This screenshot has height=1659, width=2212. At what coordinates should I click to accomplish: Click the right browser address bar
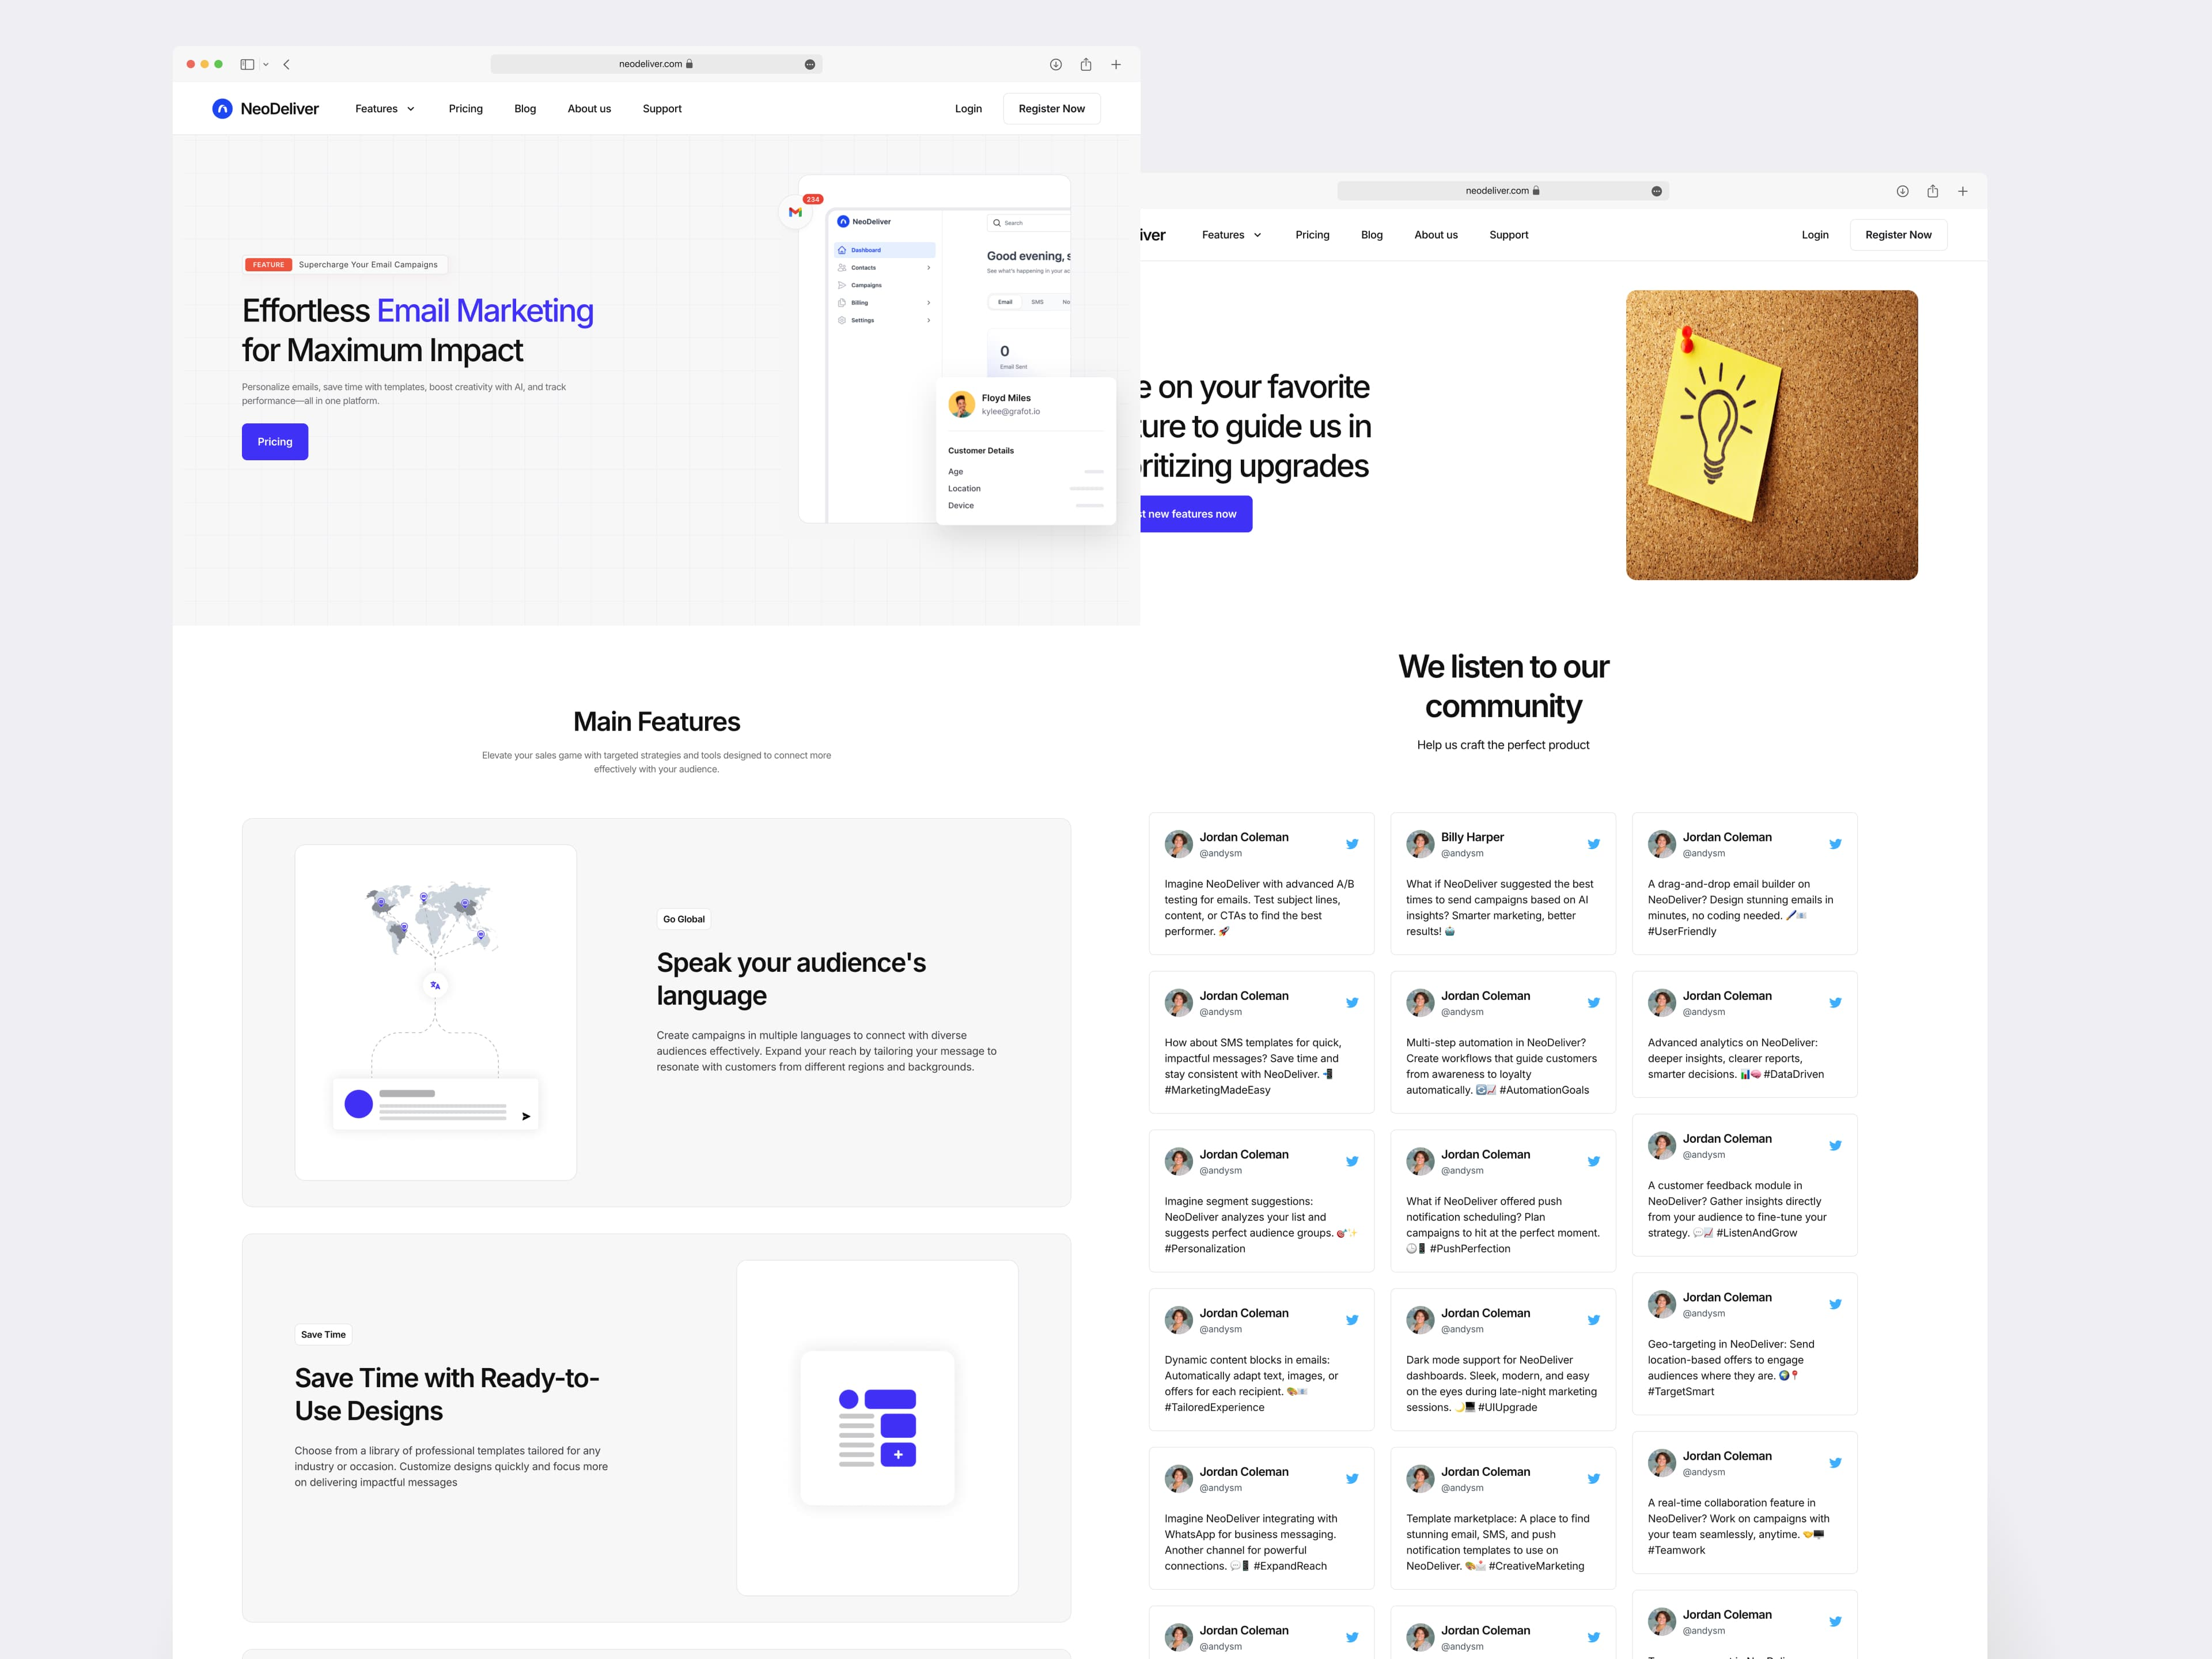[x=1503, y=191]
